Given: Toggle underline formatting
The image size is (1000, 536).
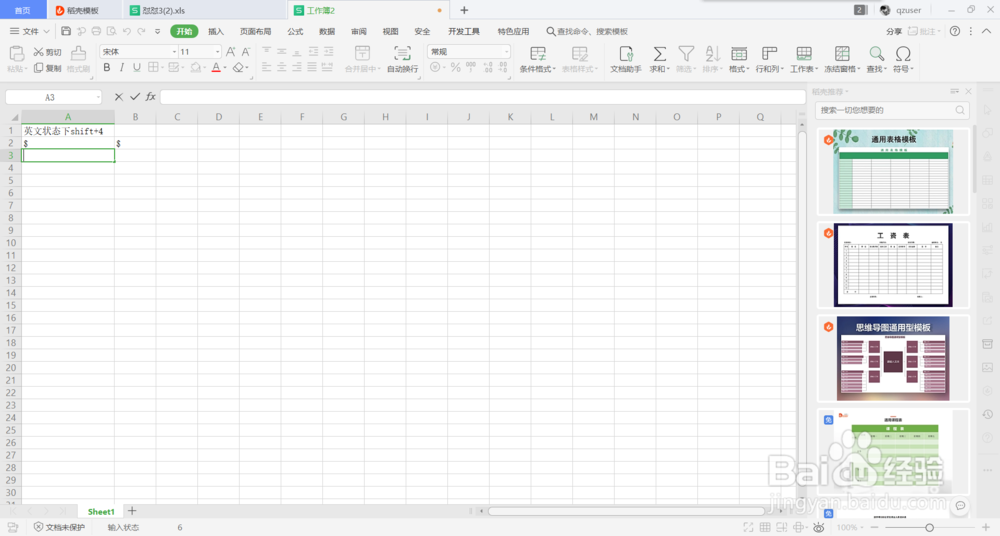Looking at the screenshot, I should click(136, 68).
